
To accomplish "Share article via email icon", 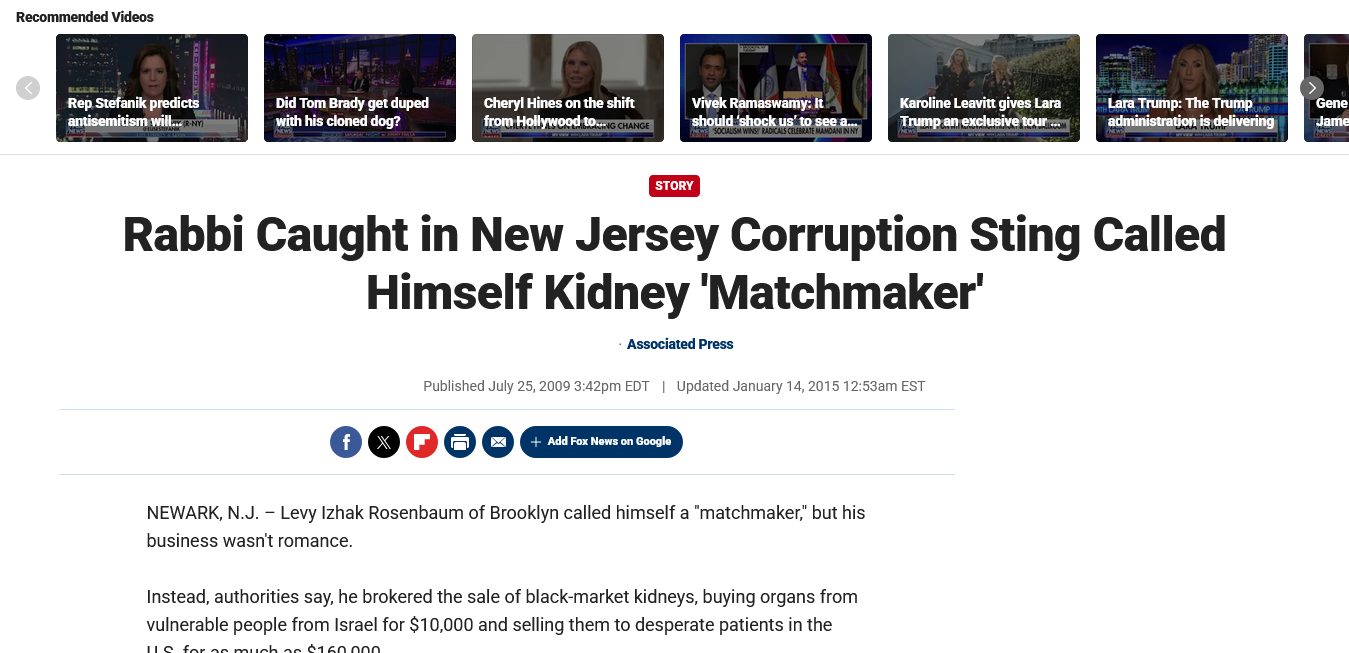I will 498,441.
